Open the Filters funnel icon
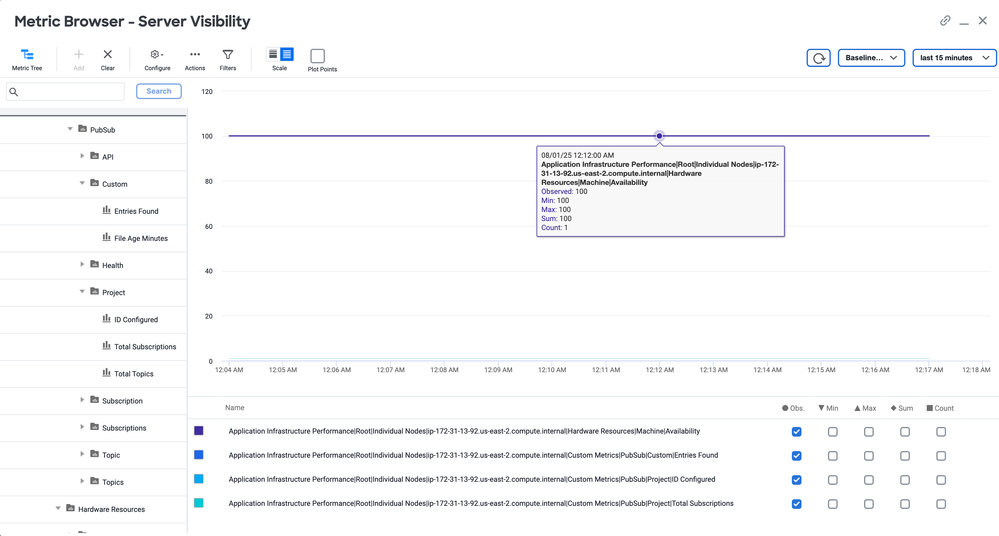Screen dimensions: 999x536 227,55
